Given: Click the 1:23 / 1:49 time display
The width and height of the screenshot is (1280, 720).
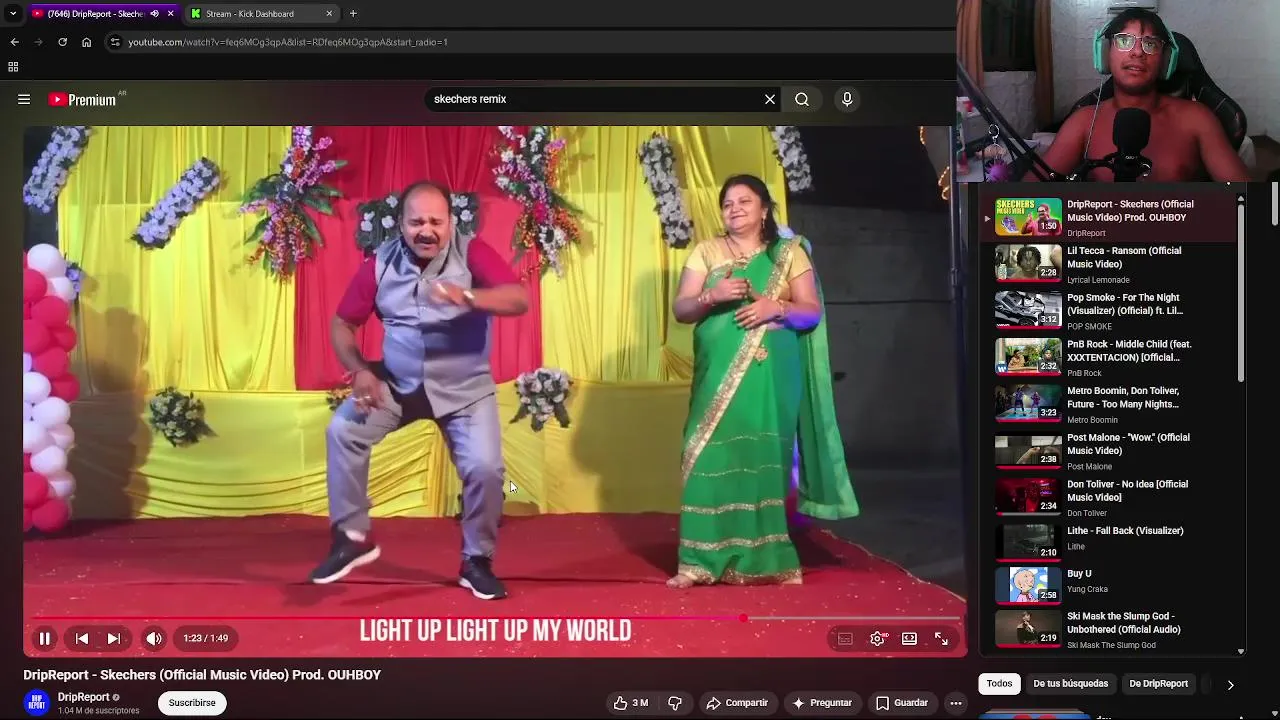Looking at the screenshot, I should 205,638.
